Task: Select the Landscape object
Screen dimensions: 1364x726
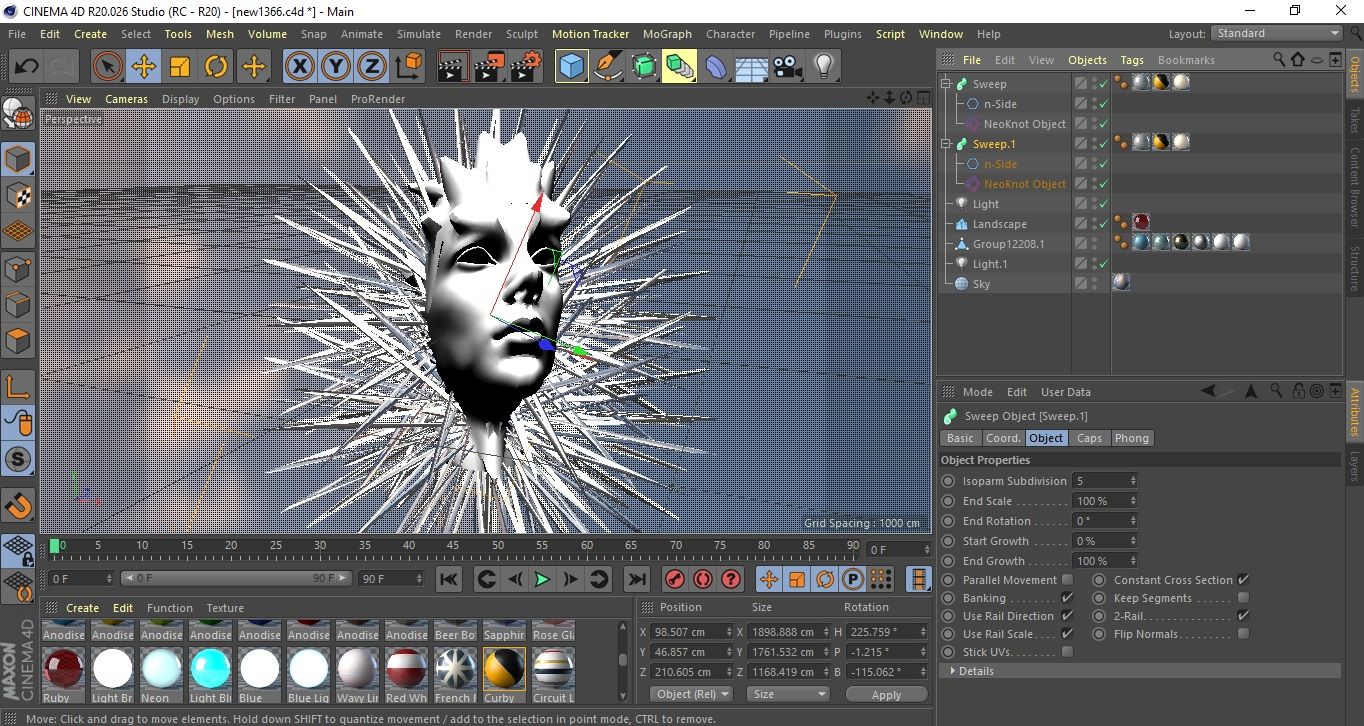Action: point(999,224)
